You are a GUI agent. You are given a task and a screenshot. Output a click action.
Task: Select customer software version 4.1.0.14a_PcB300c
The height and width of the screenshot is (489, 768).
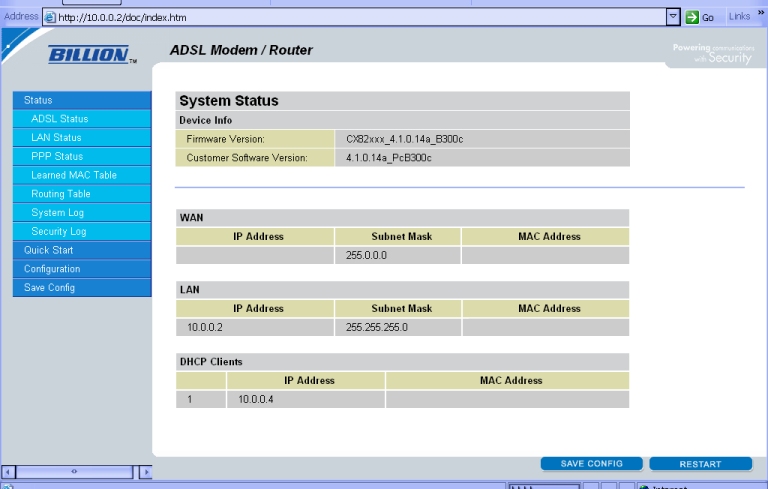pyautogui.click(x=388, y=158)
